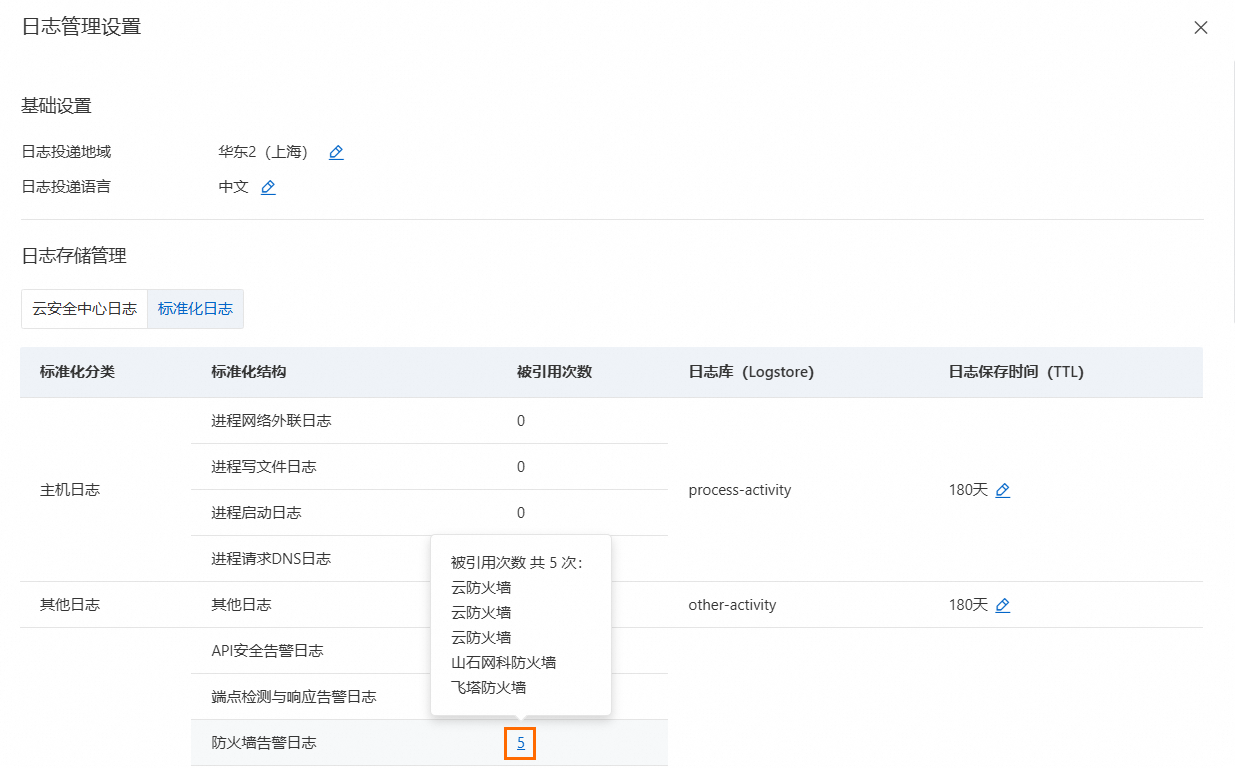Edit TTL for process-activity logstore
Screen dimensions: 1235x768
[x=1003, y=490]
